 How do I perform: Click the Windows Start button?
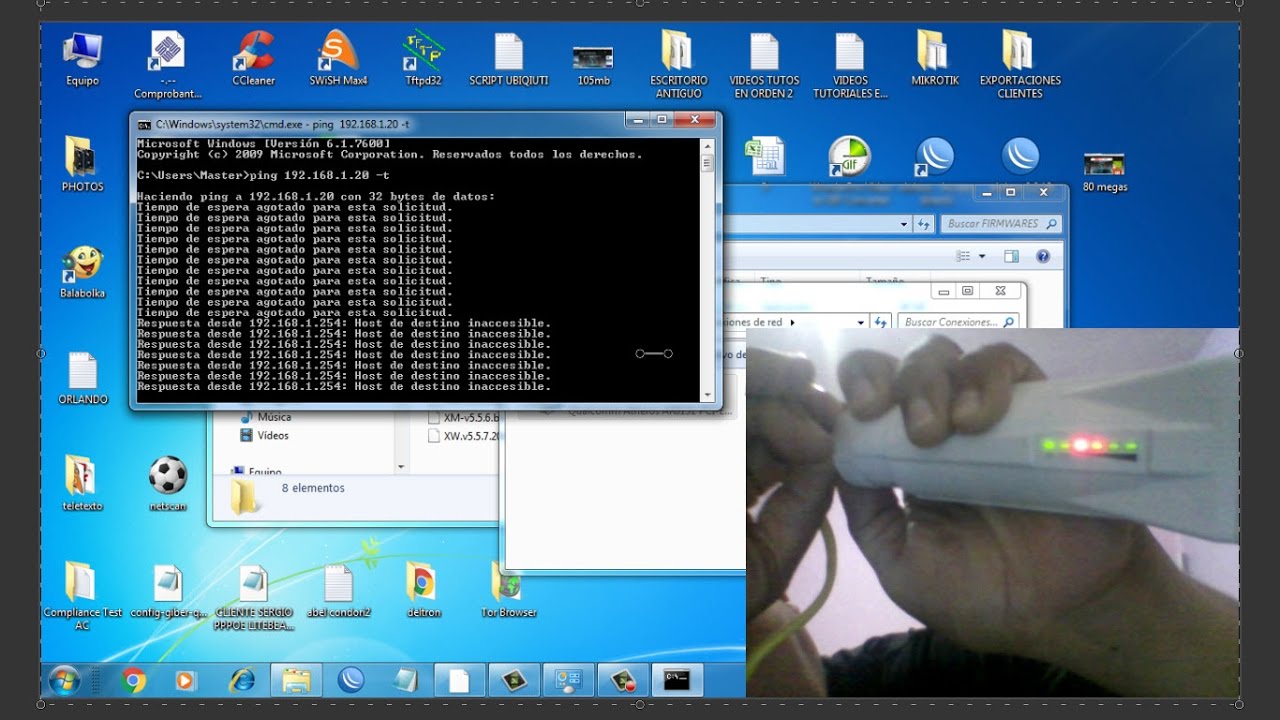tap(64, 681)
